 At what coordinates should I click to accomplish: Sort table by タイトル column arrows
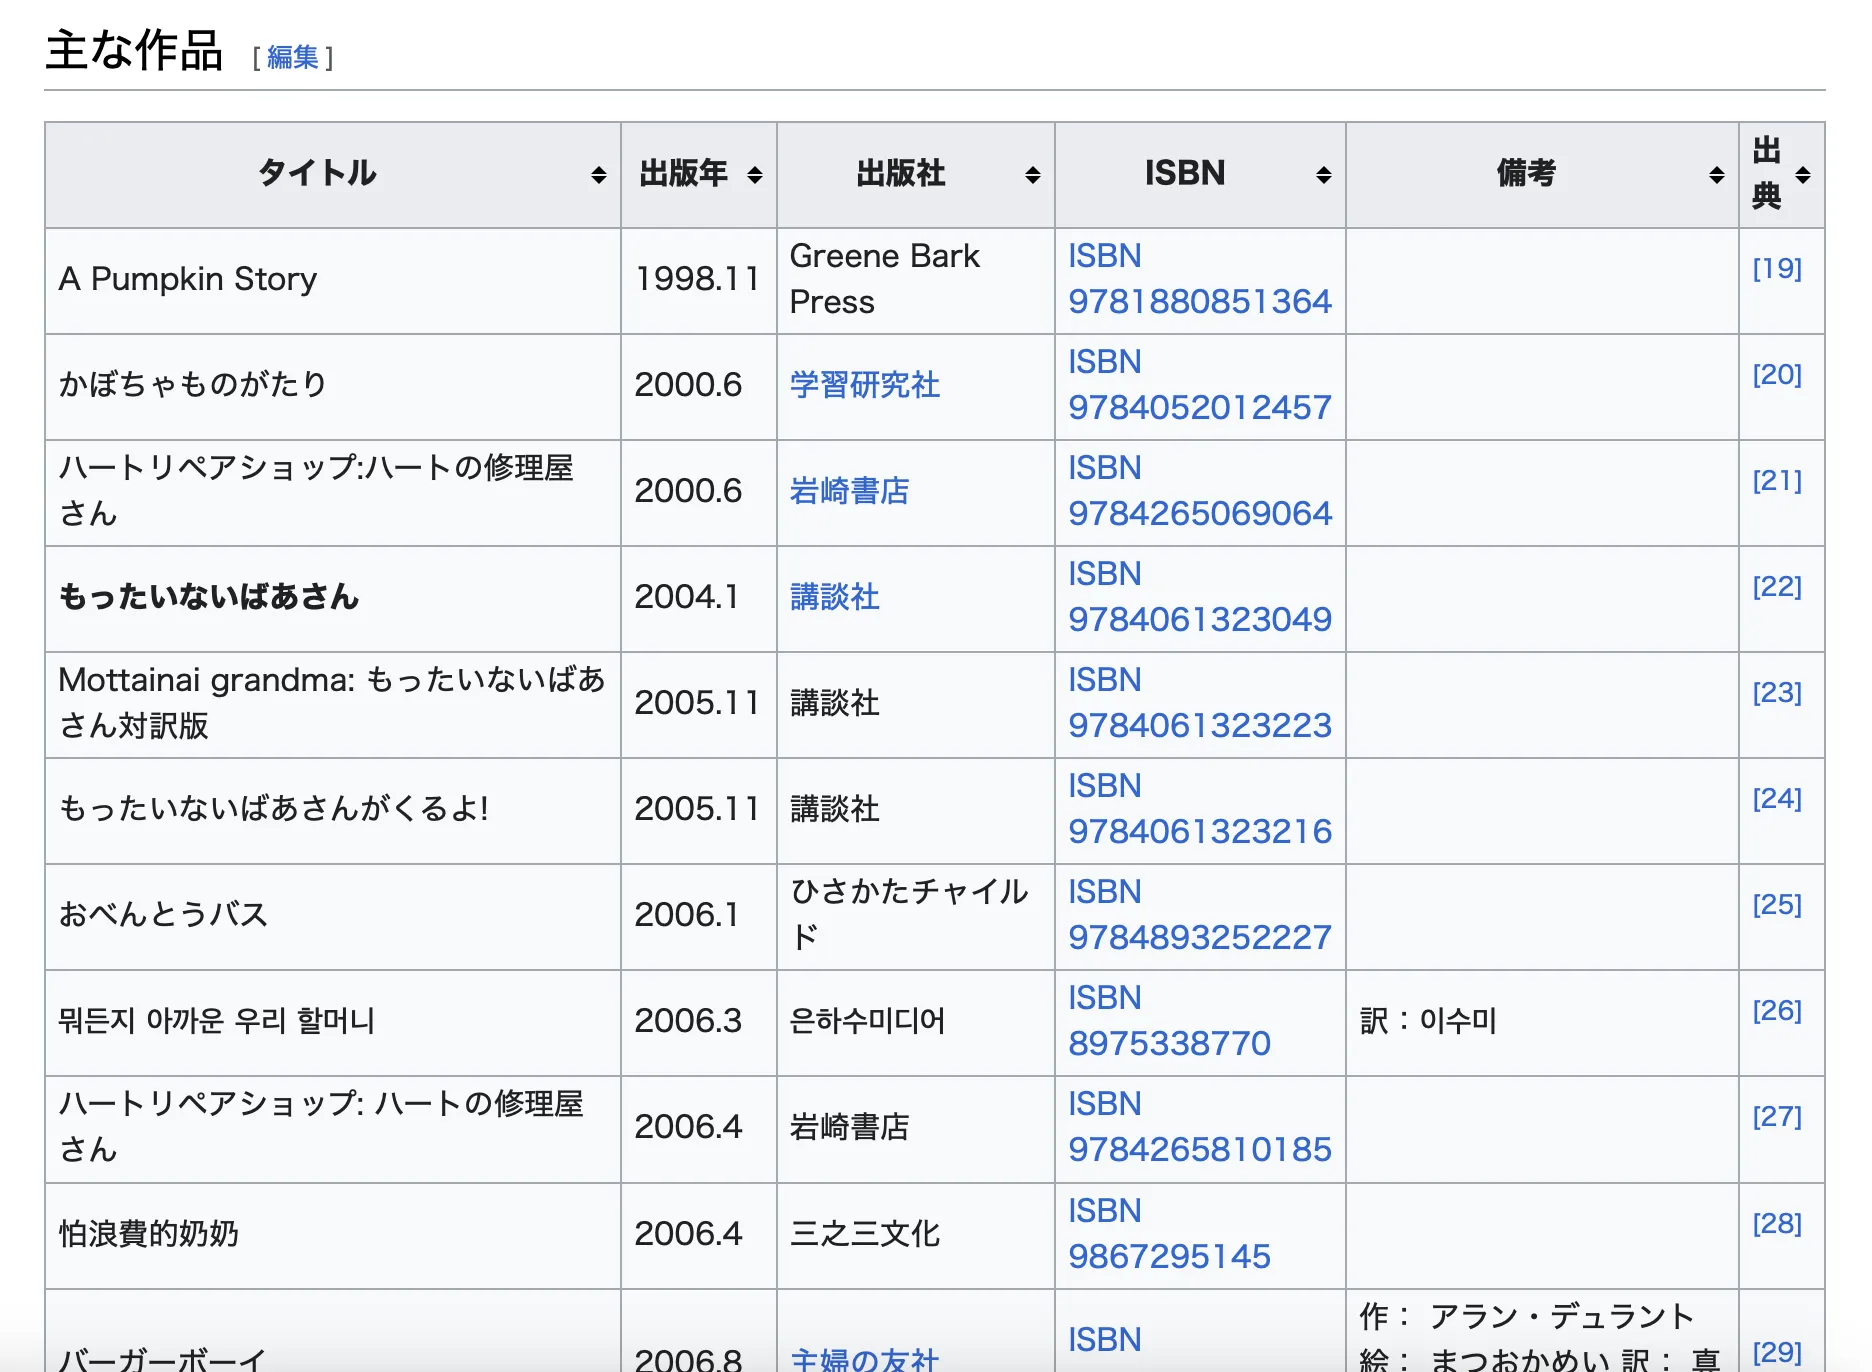(x=598, y=175)
